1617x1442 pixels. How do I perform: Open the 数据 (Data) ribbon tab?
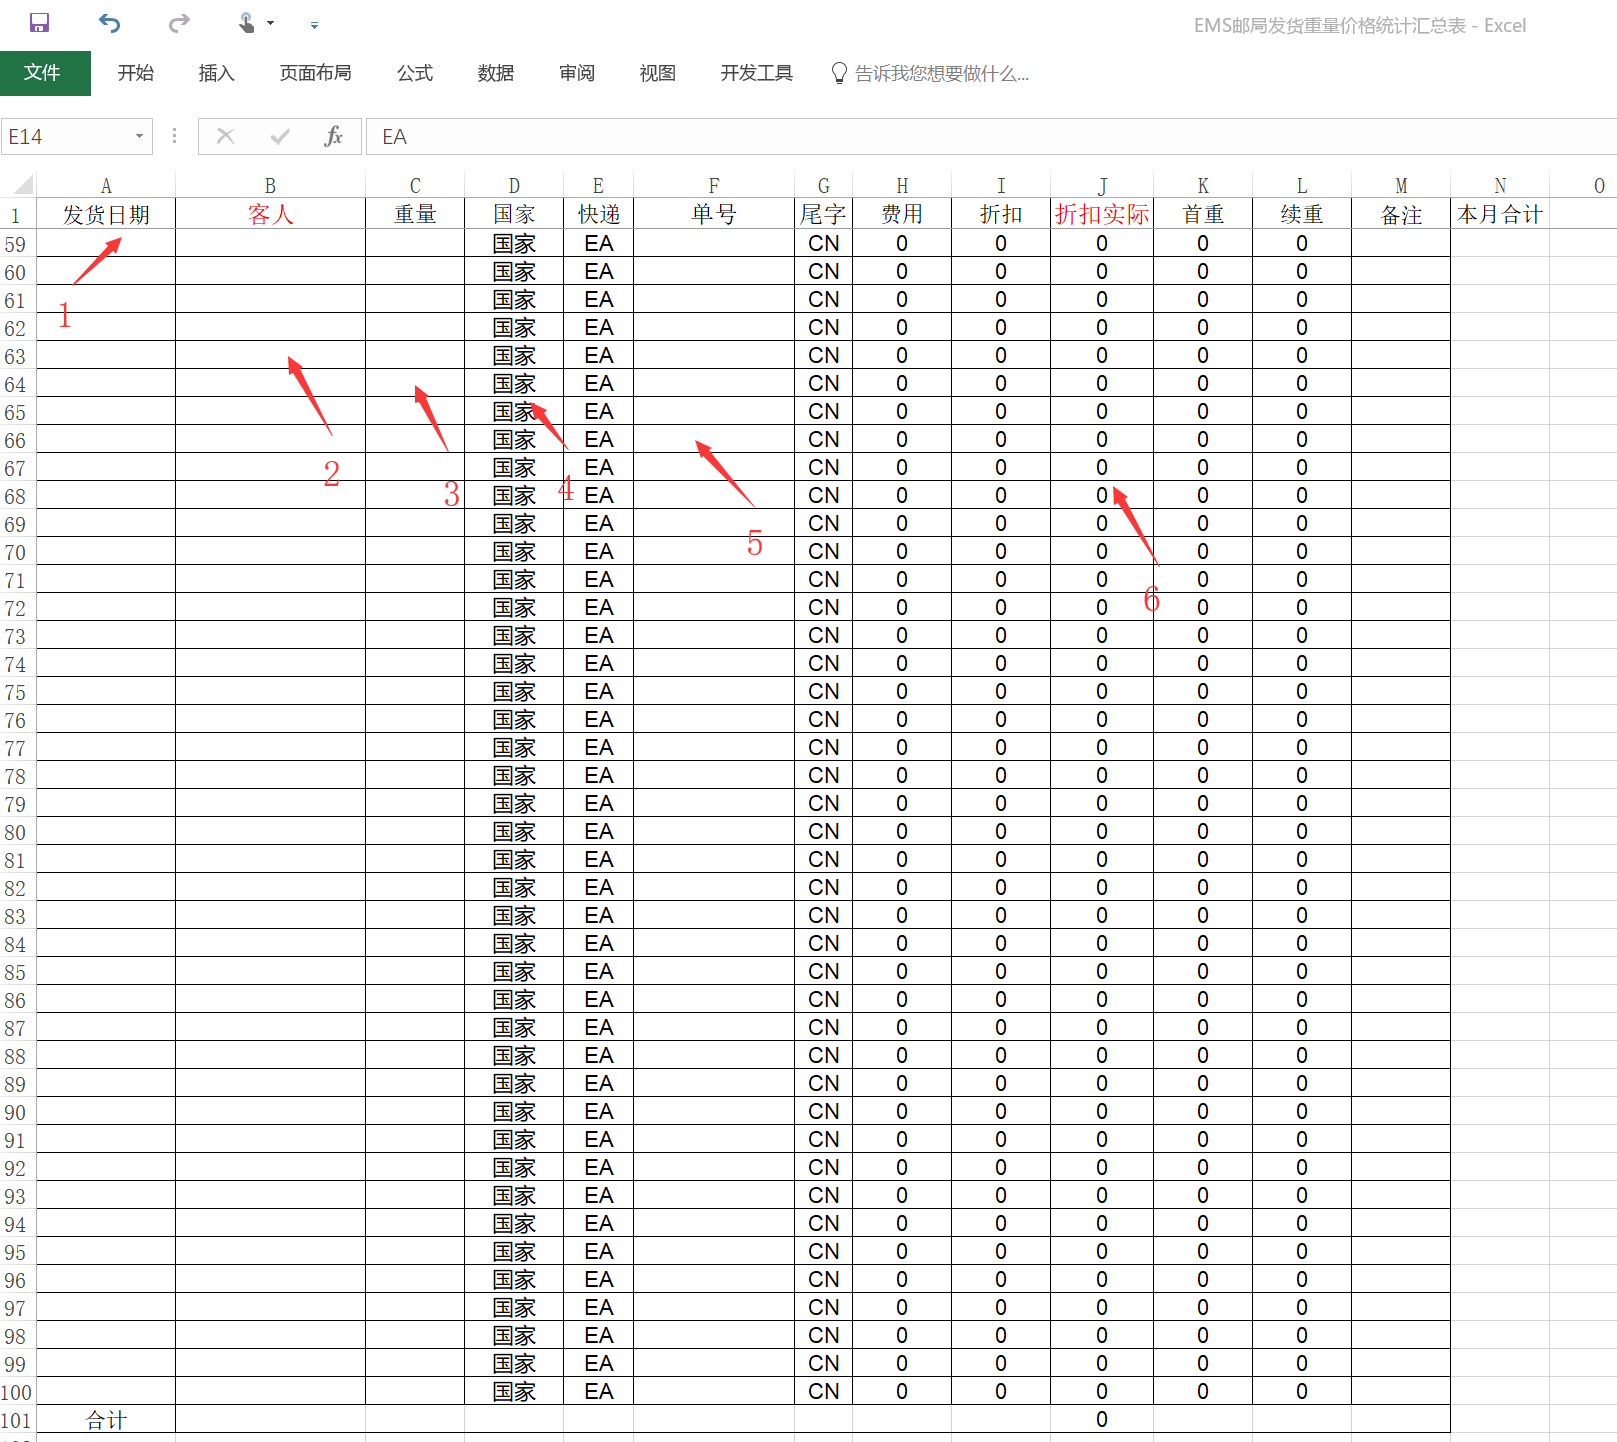(x=495, y=73)
